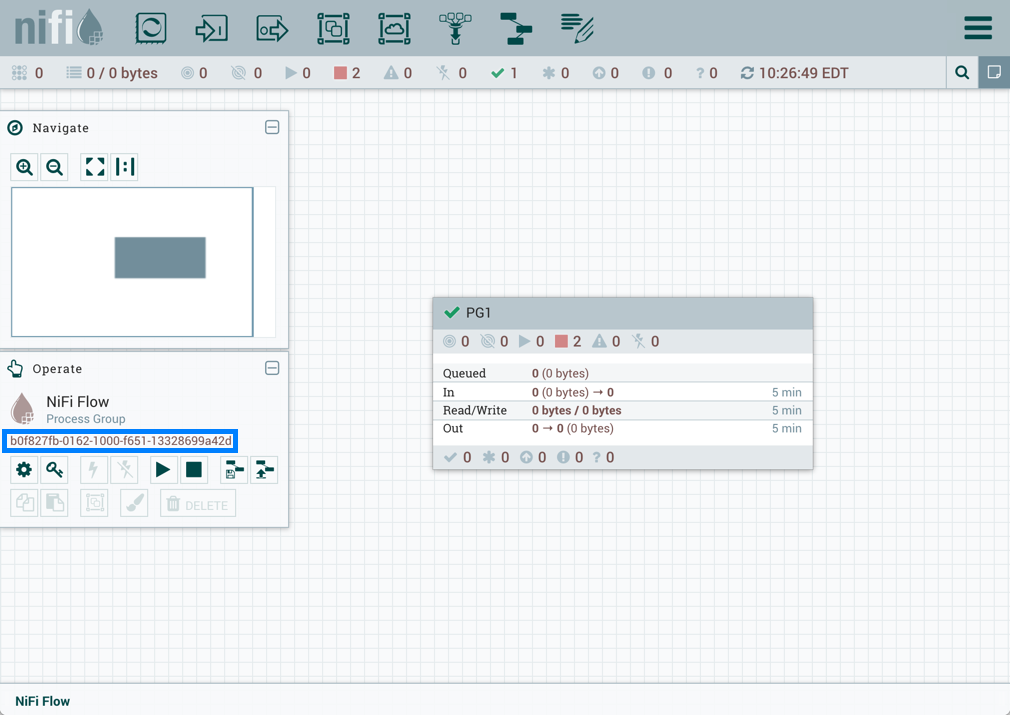
Task: Collapse the Operate panel
Action: pos(271,368)
